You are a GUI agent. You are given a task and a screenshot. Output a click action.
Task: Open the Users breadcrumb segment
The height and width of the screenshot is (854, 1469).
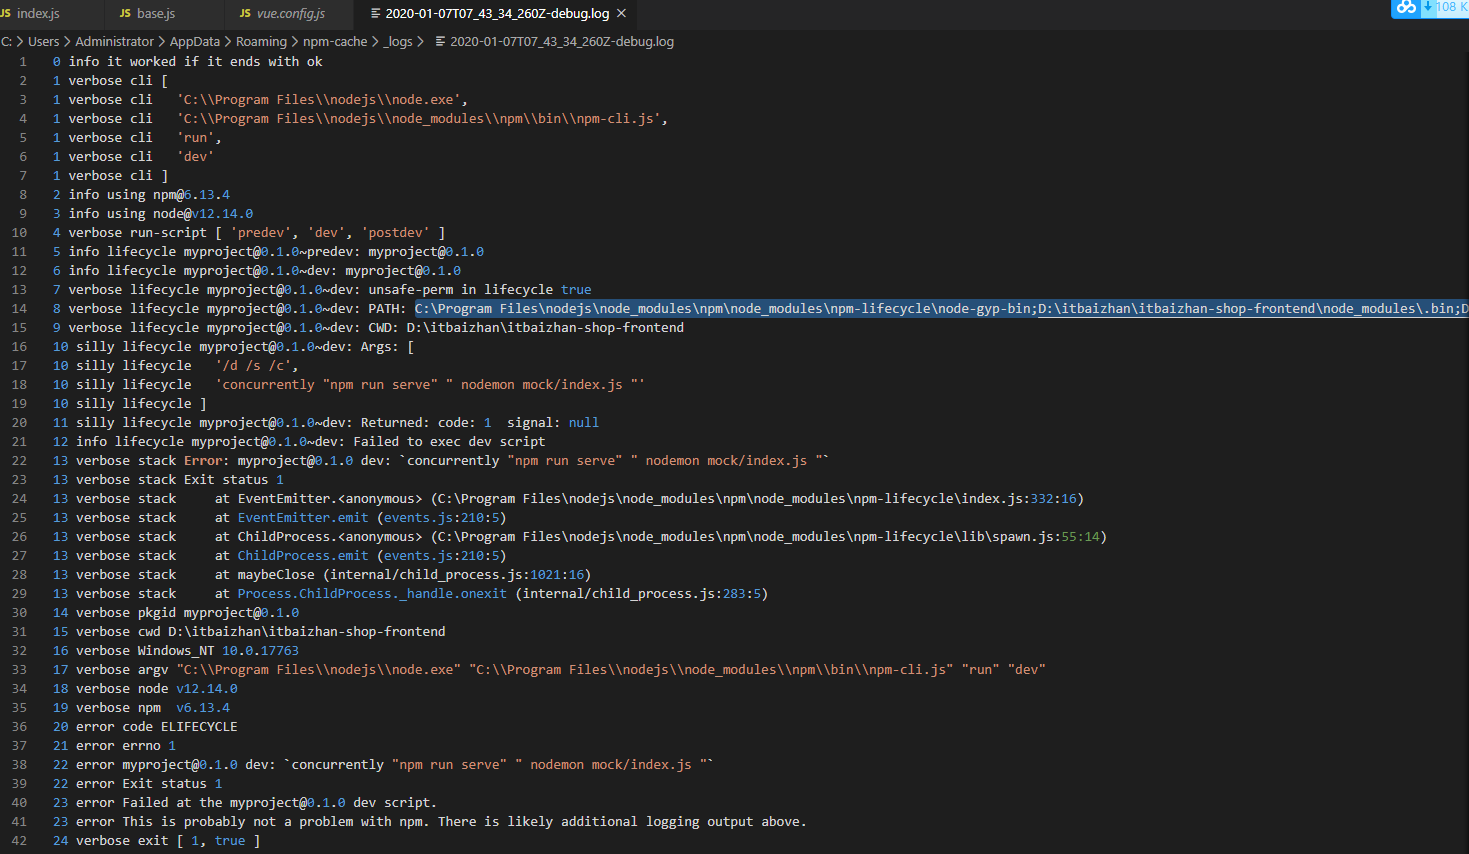[x=44, y=42]
